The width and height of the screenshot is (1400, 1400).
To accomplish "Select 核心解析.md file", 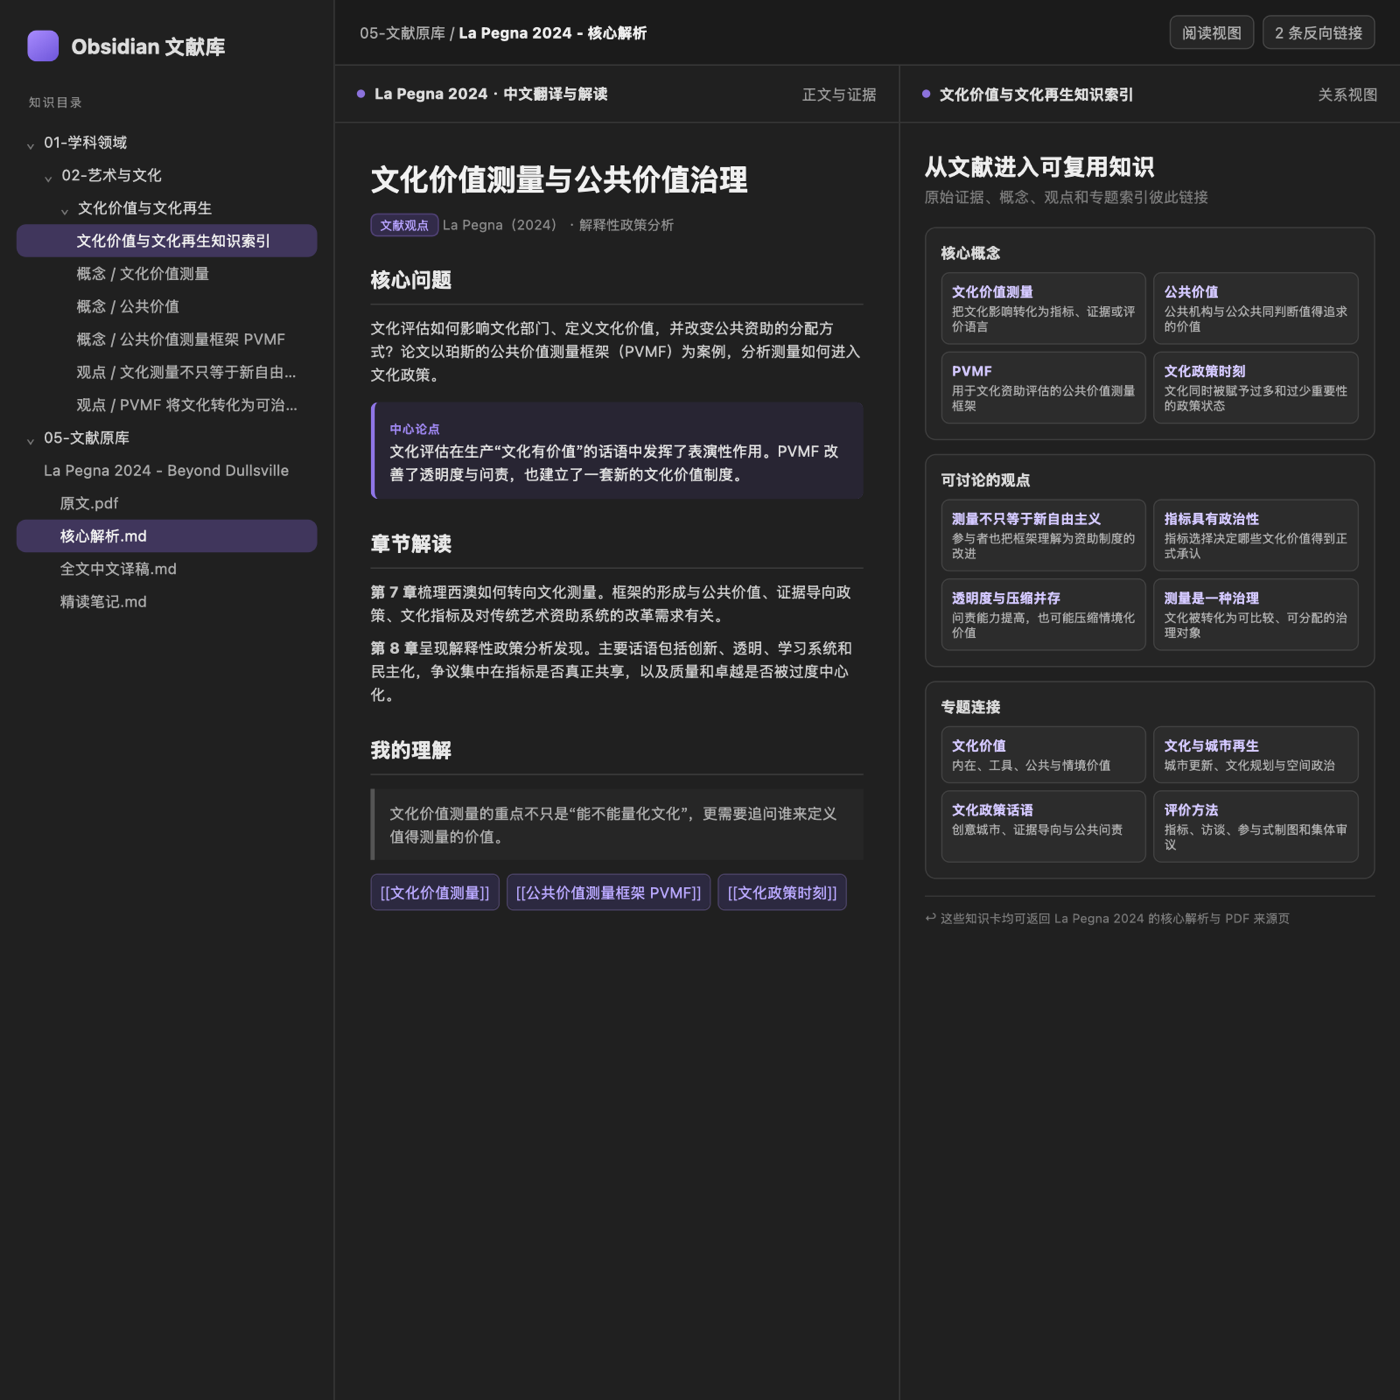I will 167,536.
